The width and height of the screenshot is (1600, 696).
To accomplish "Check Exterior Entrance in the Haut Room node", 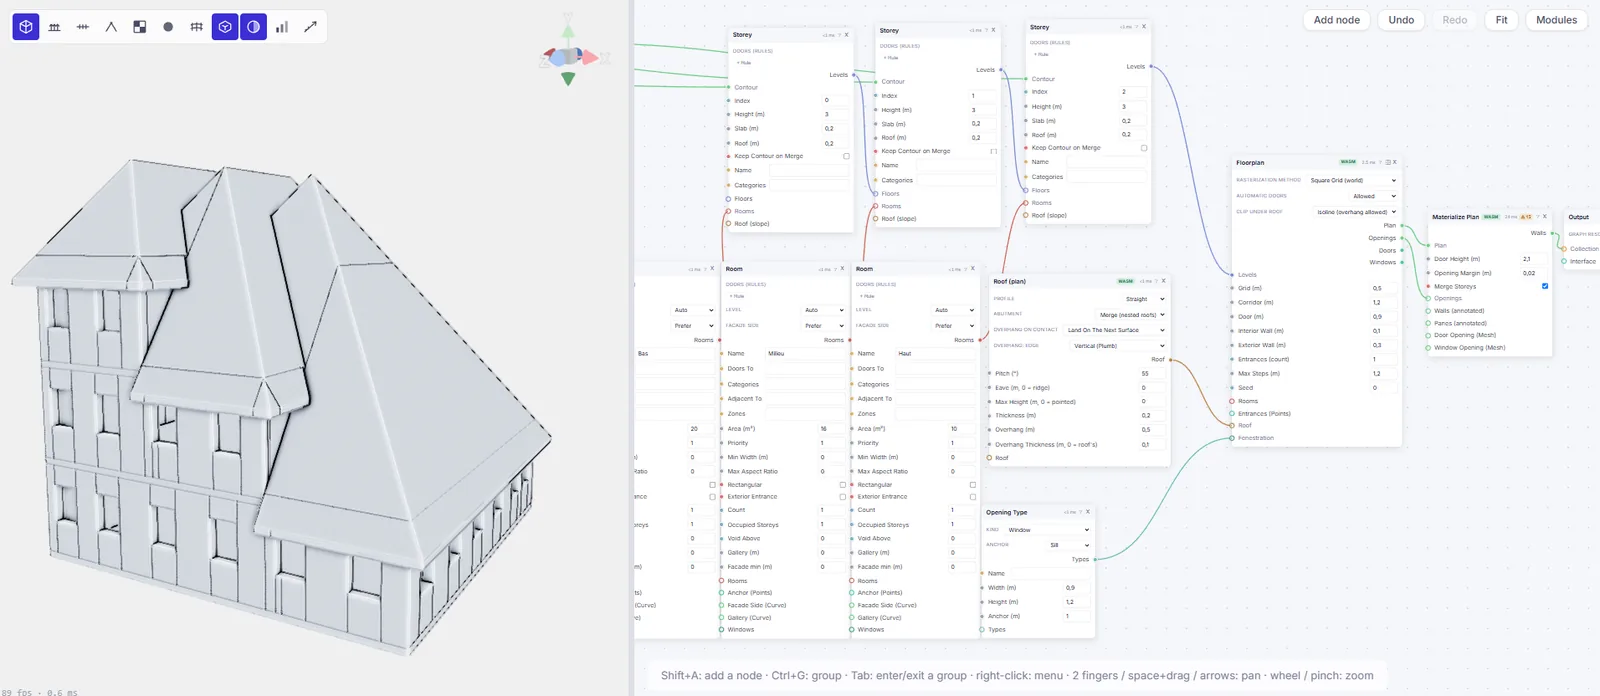I will click(x=973, y=497).
